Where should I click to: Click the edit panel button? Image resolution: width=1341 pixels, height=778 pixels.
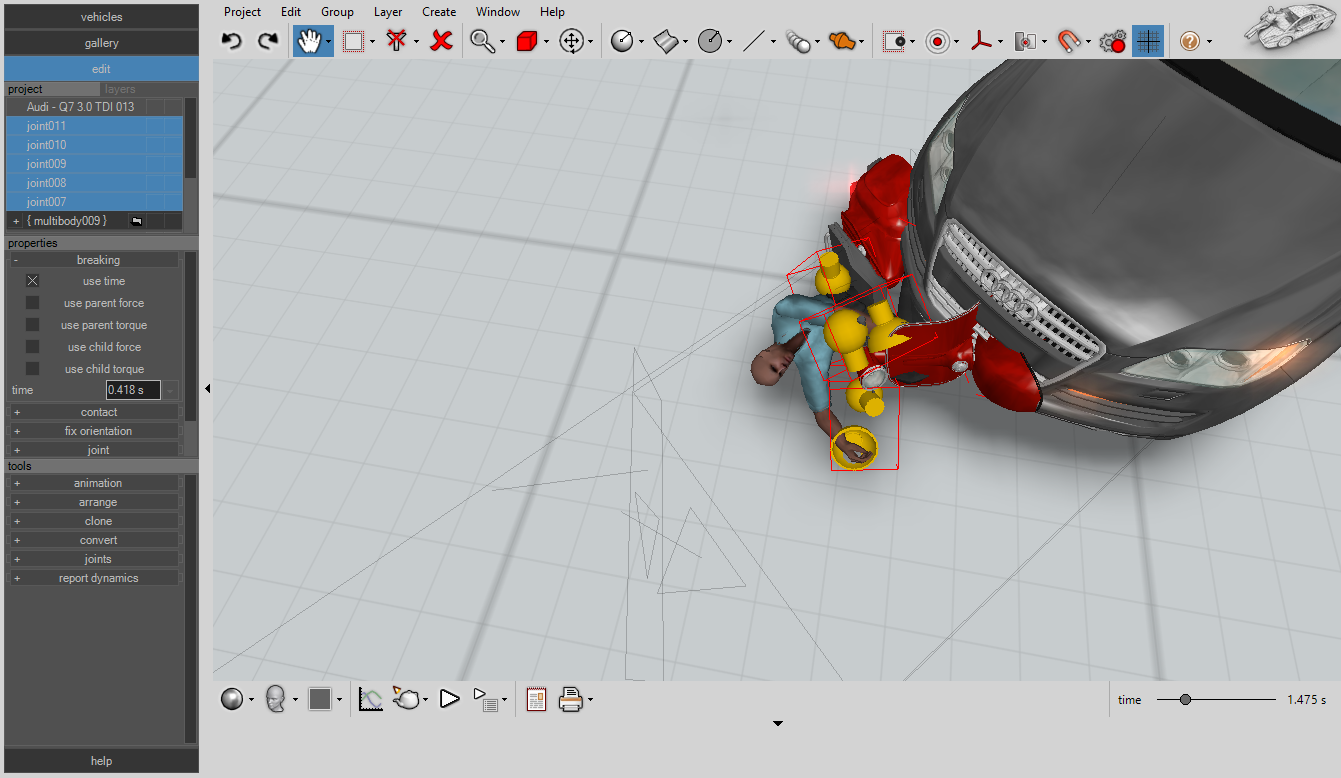point(101,69)
